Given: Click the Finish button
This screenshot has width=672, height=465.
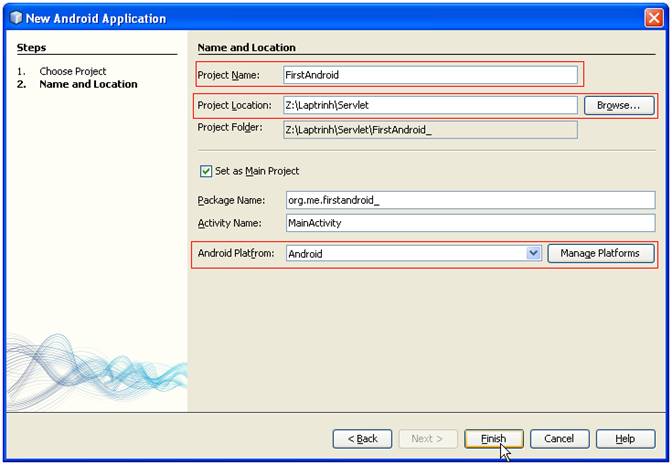Looking at the screenshot, I should coord(494,439).
